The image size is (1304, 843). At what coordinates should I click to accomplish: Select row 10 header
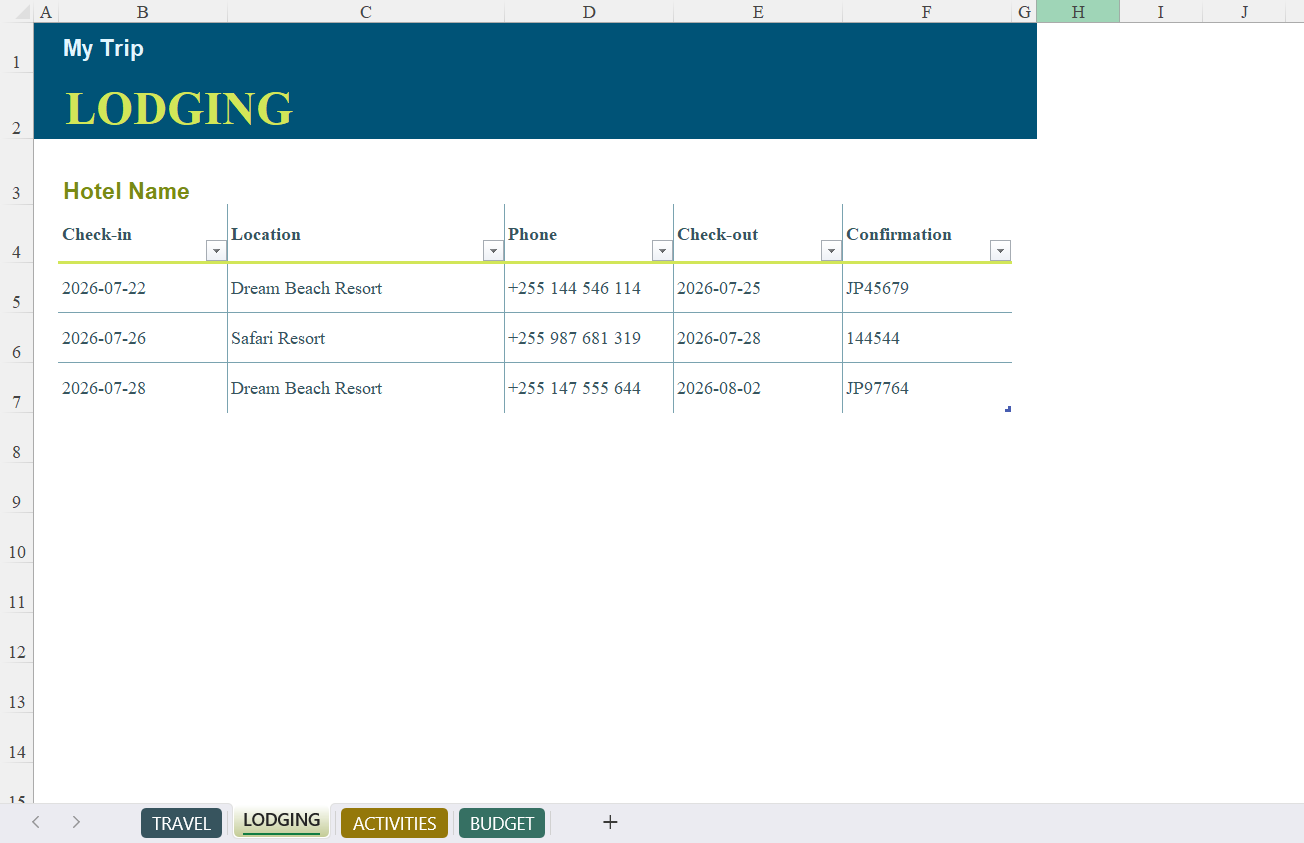pyautogui.click(x=16, y=538)
